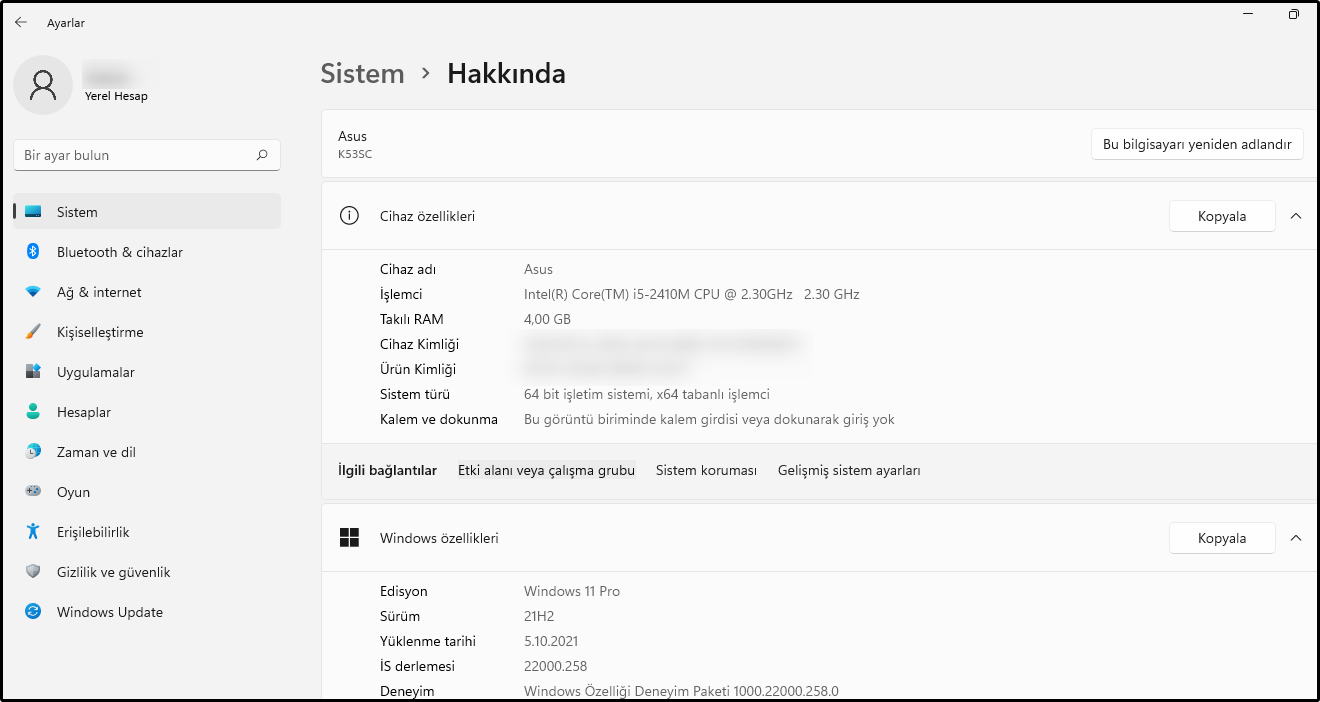Click the Oyun gamepad icon

tap(33, 492)
